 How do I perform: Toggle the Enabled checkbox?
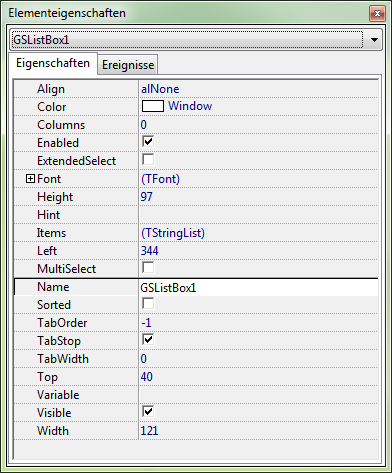148,142
